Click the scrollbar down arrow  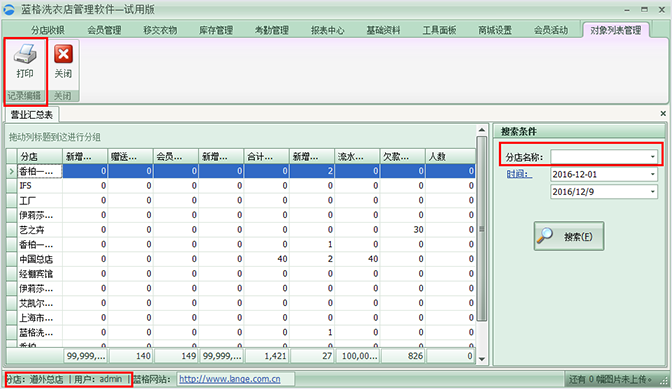point(482,359)
